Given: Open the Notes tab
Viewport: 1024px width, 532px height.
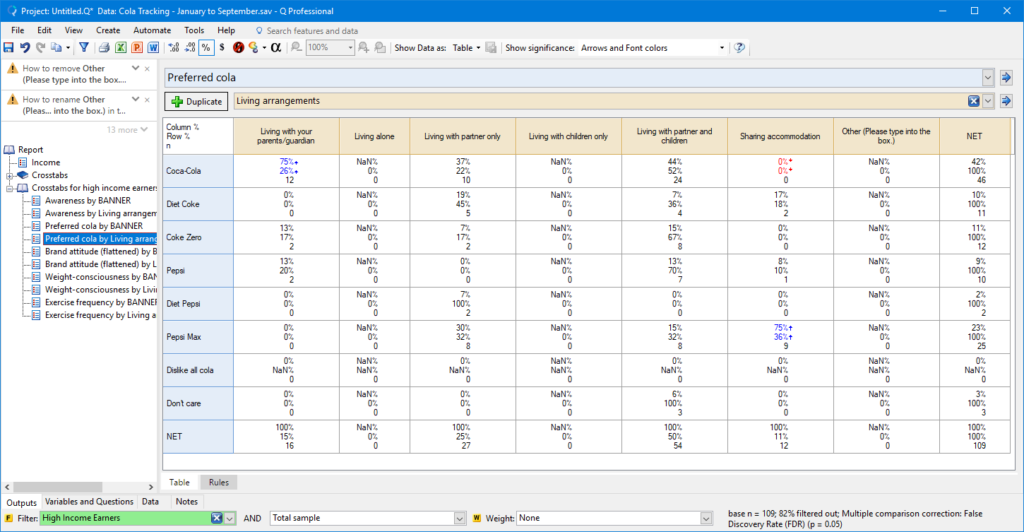Looking at the screenshot, I should click(x=186, y=501).
